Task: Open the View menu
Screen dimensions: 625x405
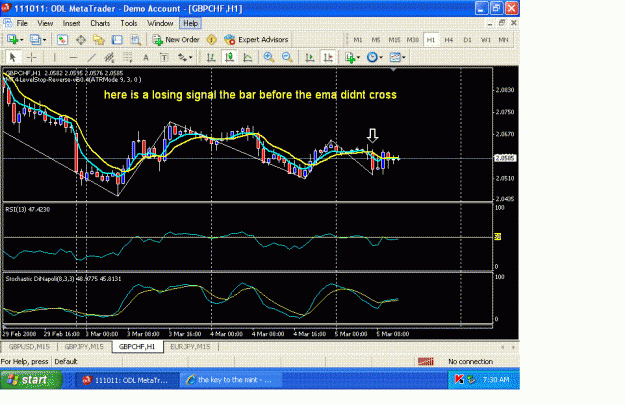Action: [45, 24]
